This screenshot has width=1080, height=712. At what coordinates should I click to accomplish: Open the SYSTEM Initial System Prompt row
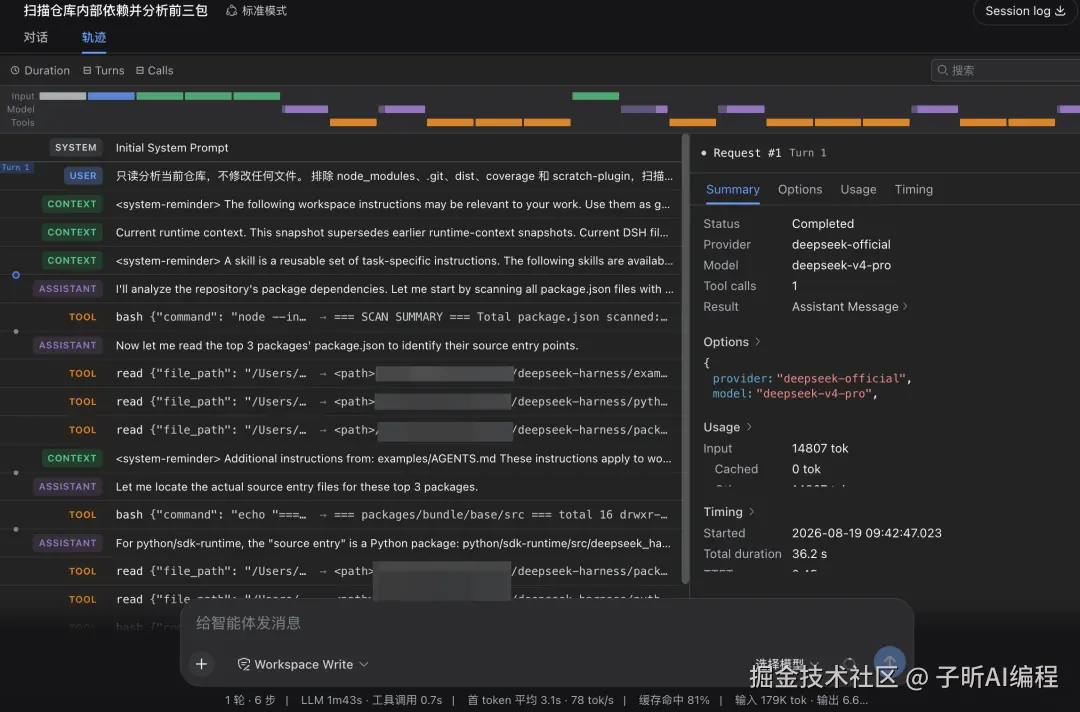[x=341, y=147]
